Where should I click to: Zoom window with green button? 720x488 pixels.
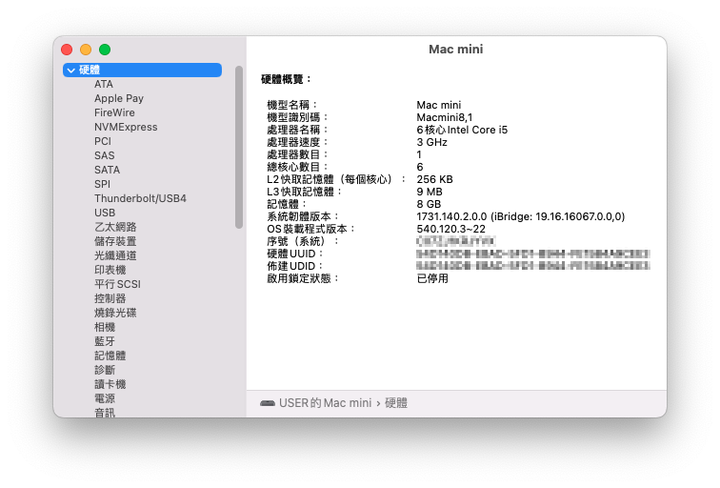(105, 50)
